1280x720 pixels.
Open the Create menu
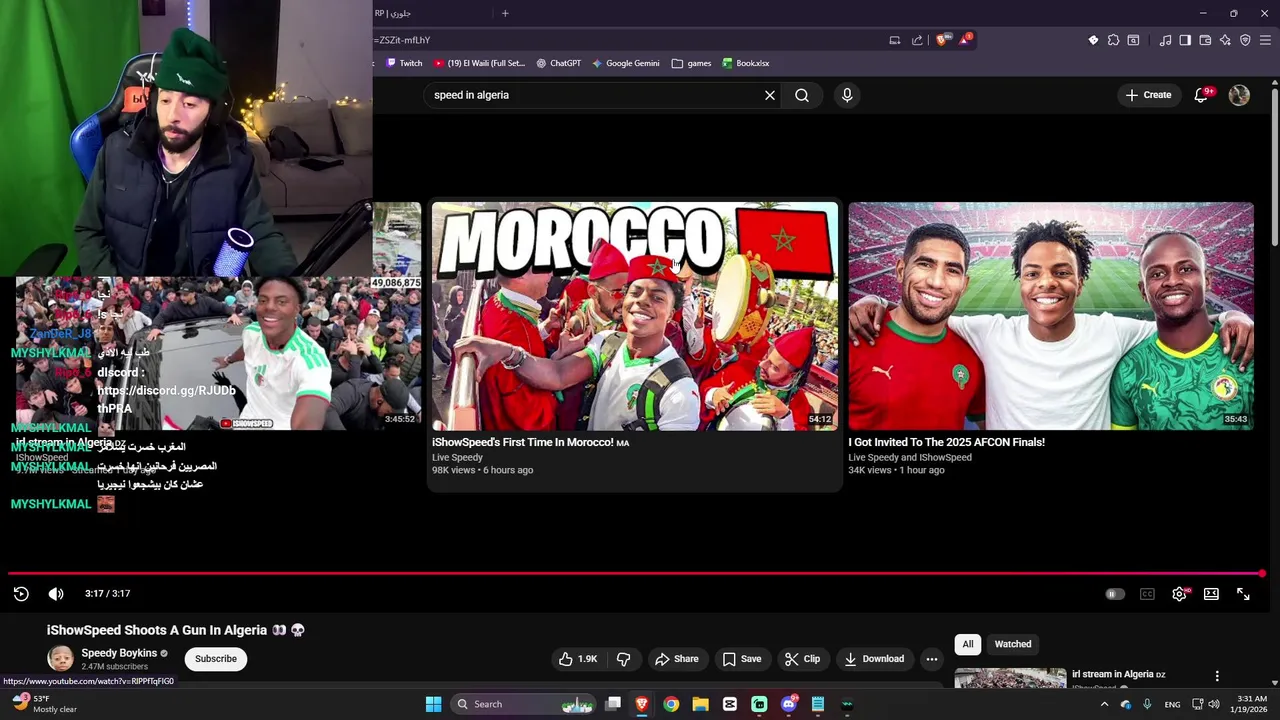click(1148, 95)
